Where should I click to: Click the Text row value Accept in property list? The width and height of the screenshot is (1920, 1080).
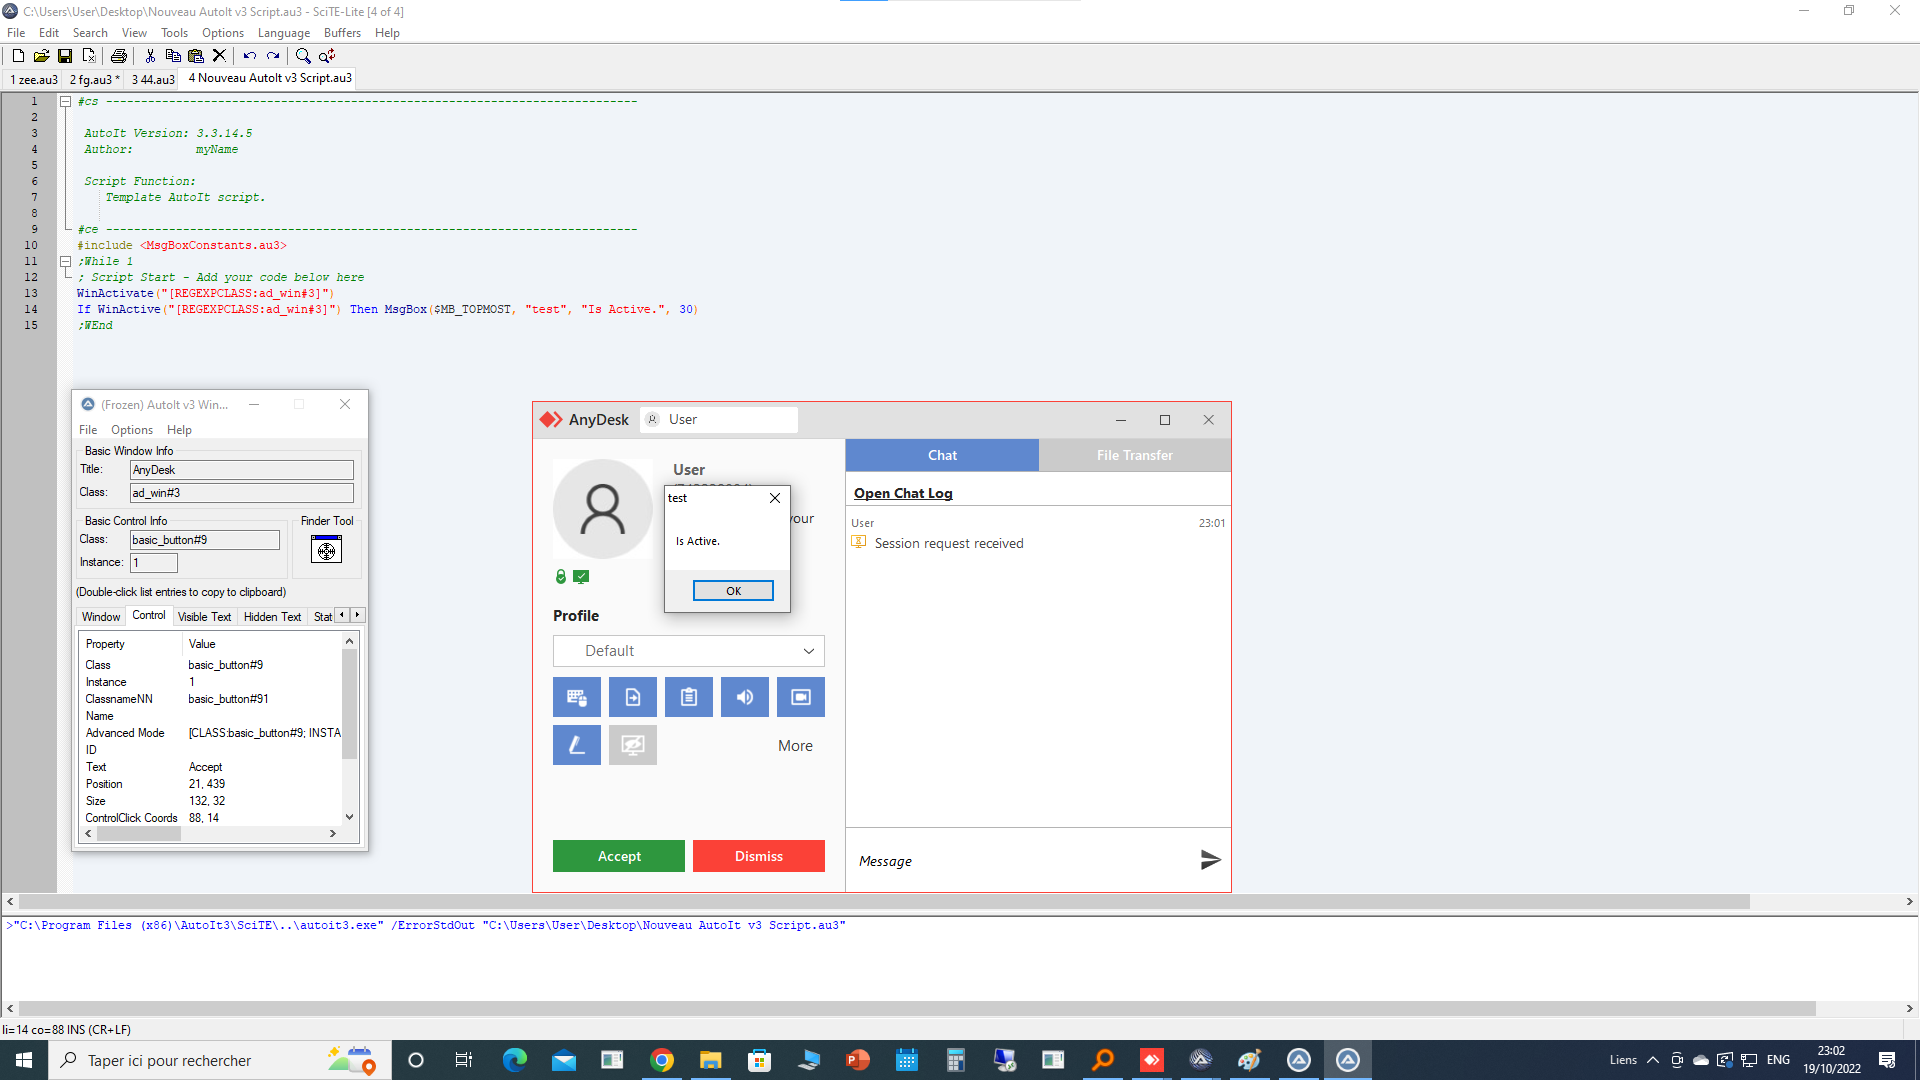[205, 767]
